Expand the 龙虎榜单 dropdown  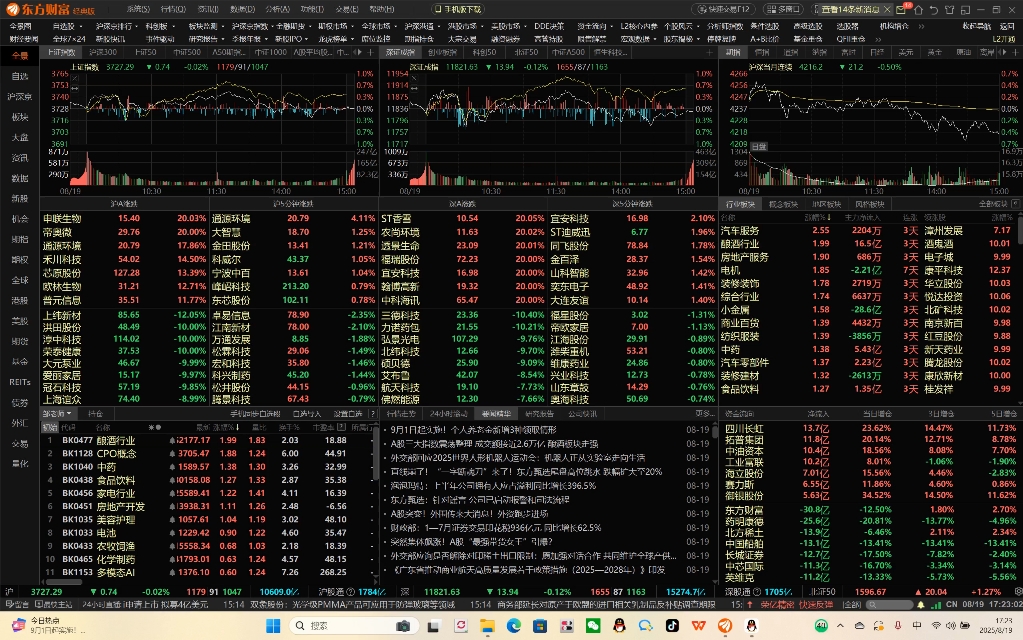tap(352, 39)
